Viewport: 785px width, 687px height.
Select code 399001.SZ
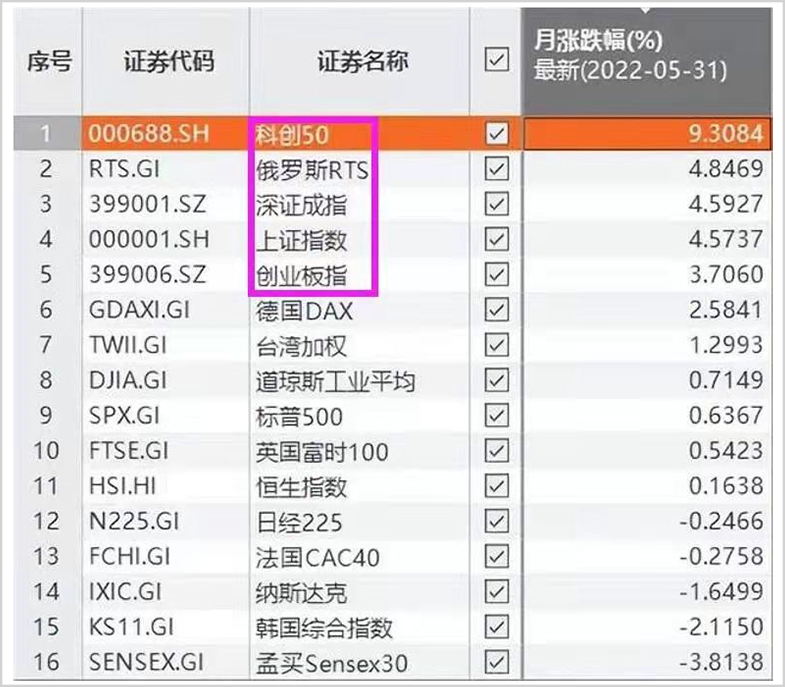147,204
